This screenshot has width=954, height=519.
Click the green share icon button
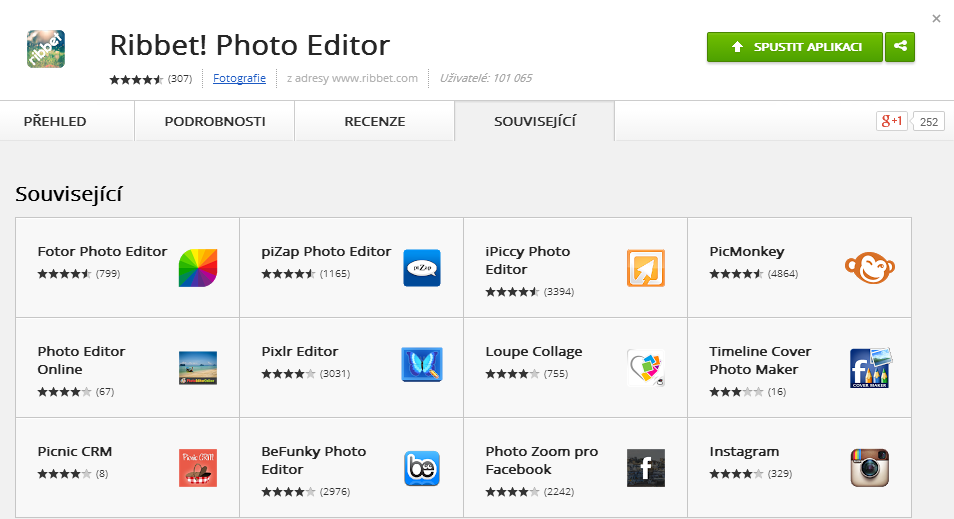point(900,47)
